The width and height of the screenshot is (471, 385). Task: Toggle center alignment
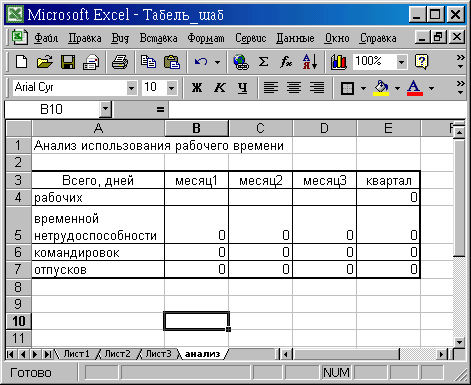(294, 88)
